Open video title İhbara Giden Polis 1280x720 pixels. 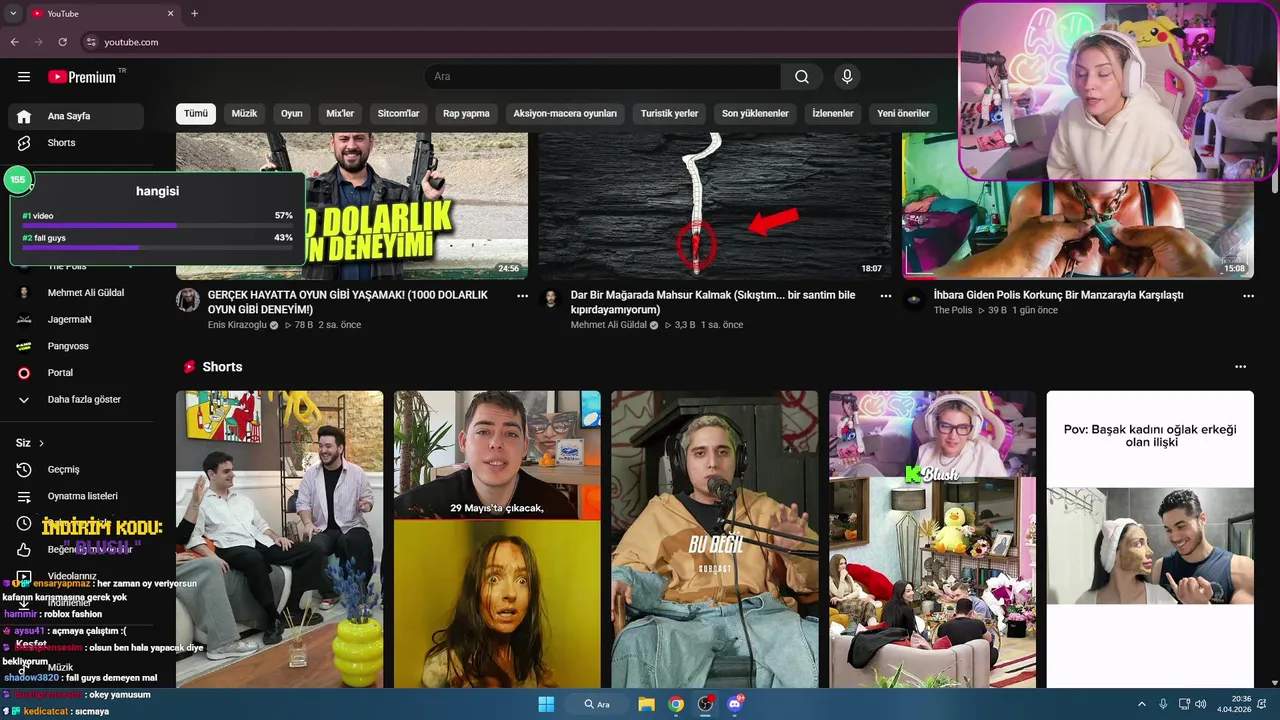coord(1058,295)
